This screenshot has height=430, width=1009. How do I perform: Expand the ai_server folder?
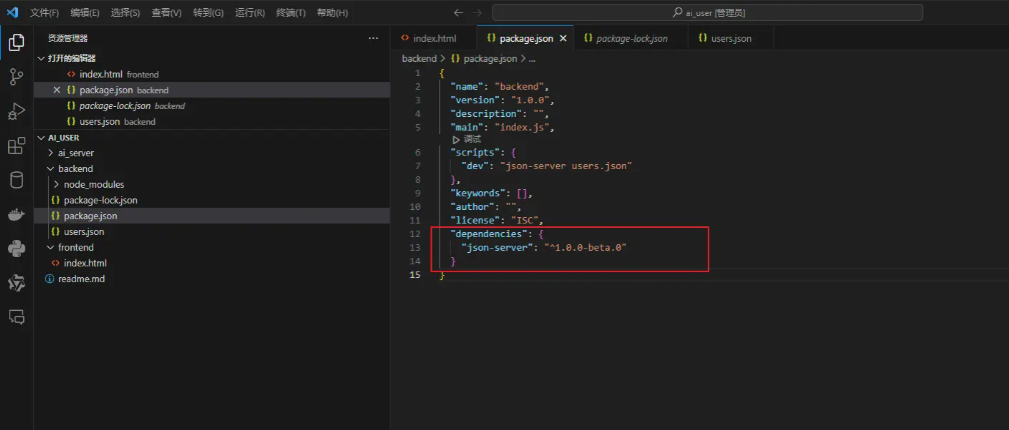(x=75, y=153)
